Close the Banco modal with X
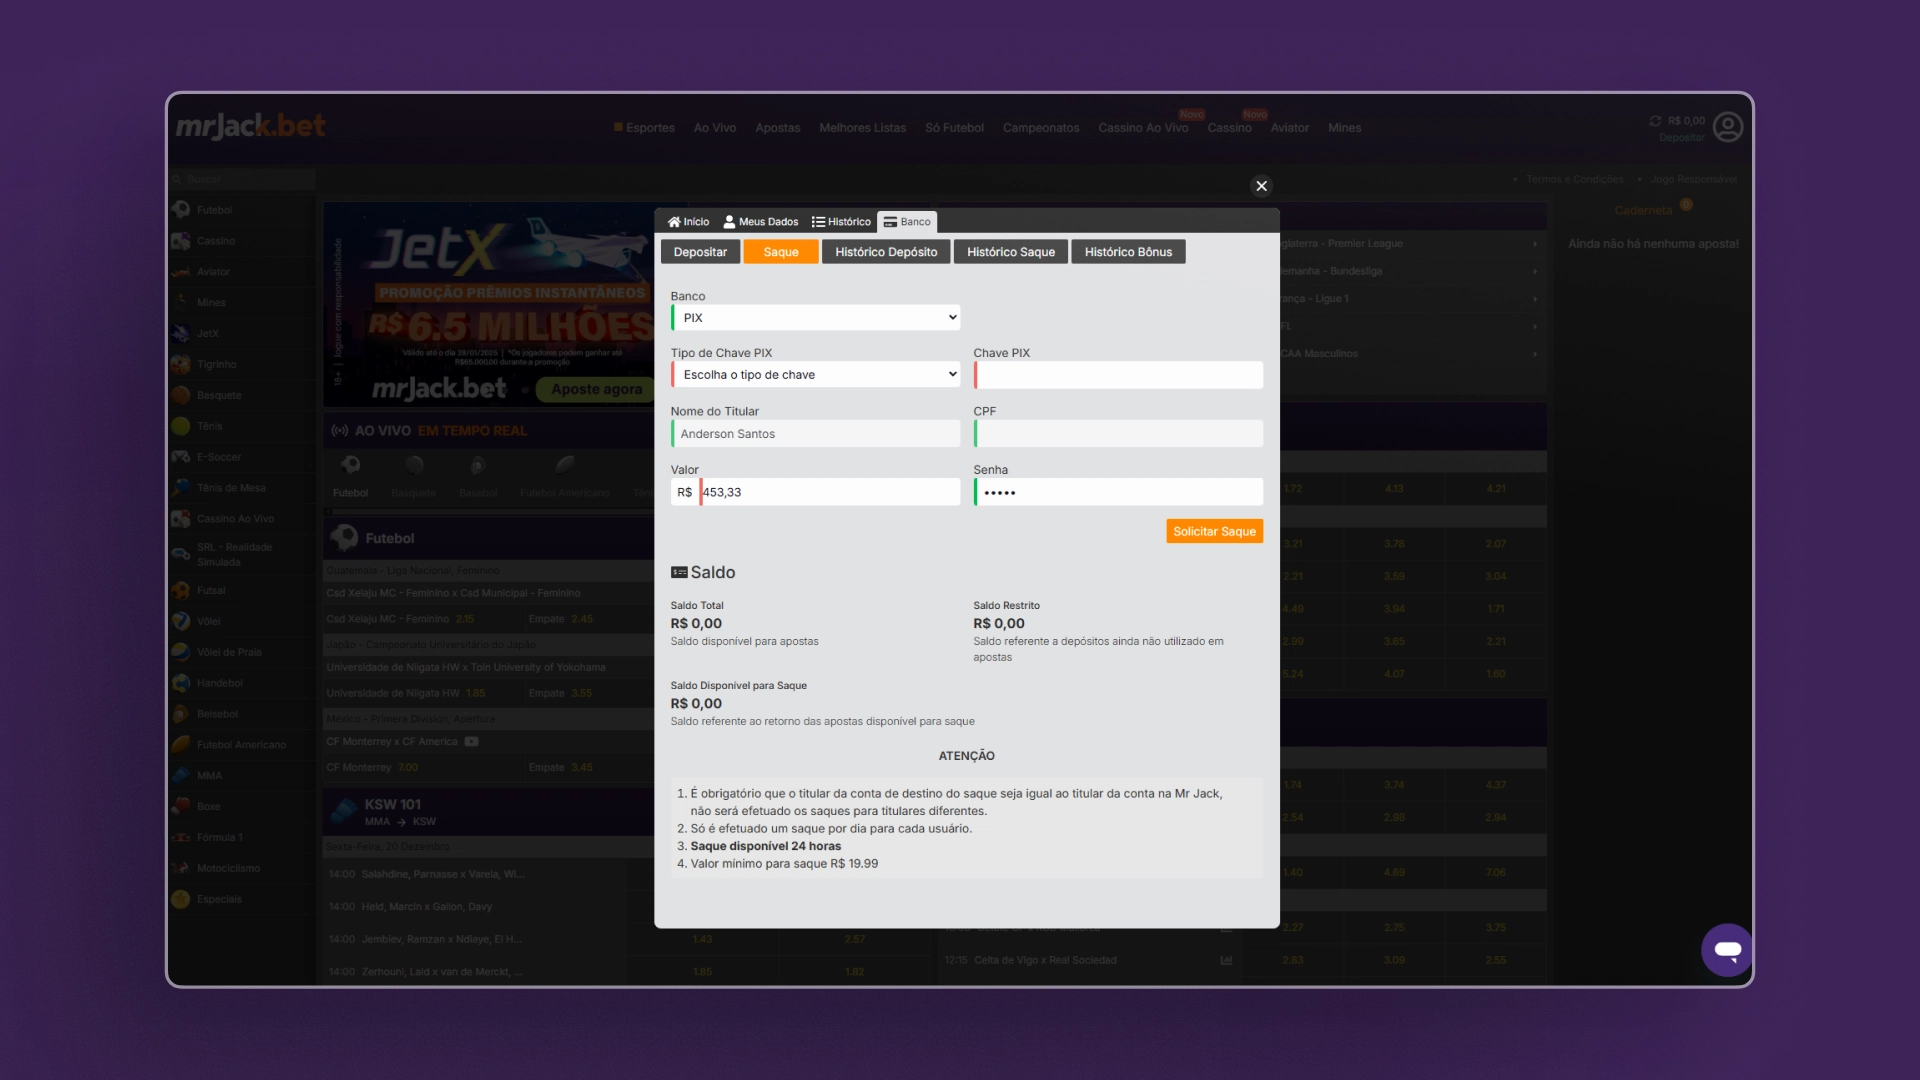 click(1261, 186)
